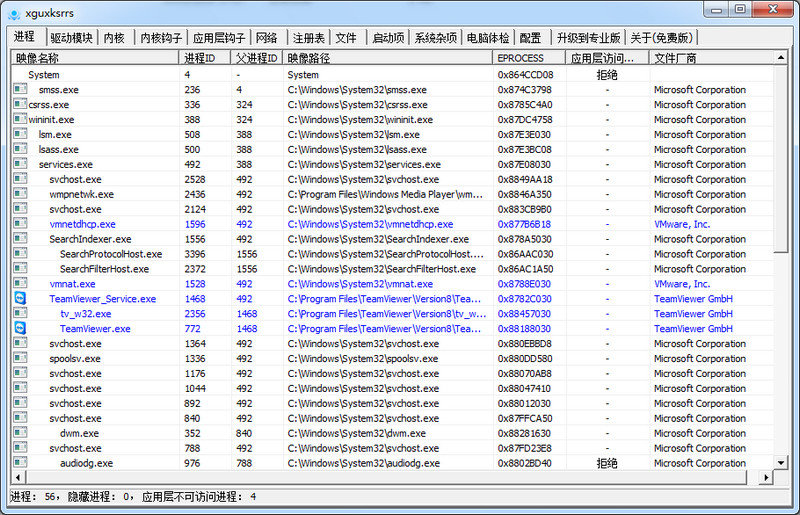The image size is (800, 515).
Task: Open the 启动项 tab
Action: point(387,38)
